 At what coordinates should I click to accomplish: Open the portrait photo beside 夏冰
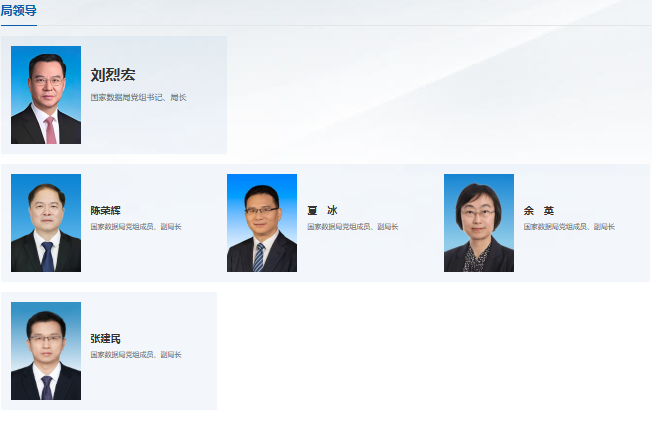[262, 223]
